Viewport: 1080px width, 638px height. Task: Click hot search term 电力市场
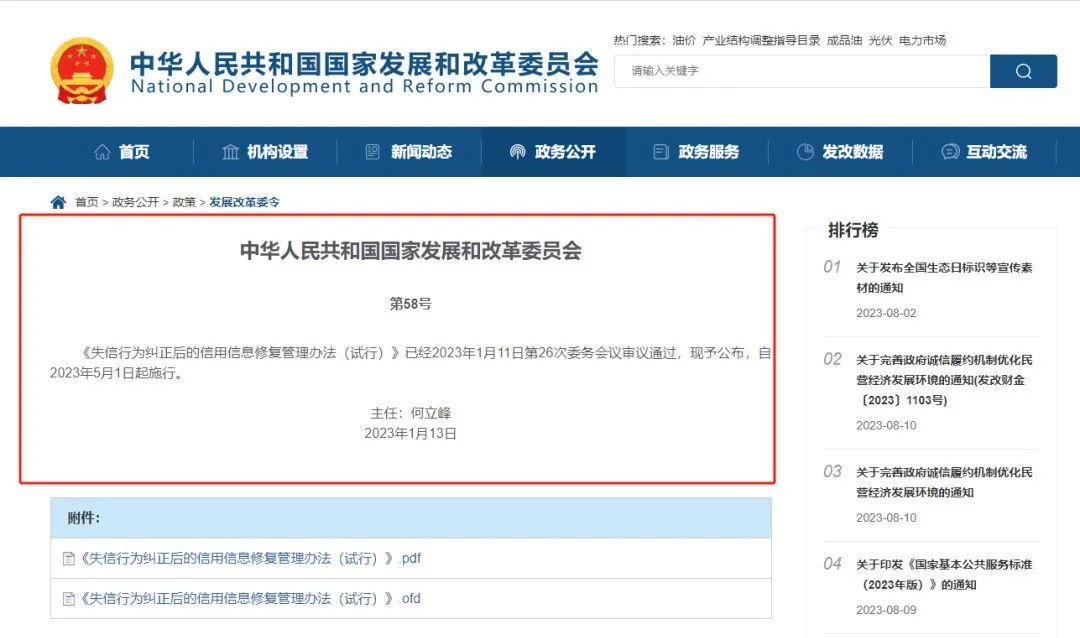click(922, 41)
